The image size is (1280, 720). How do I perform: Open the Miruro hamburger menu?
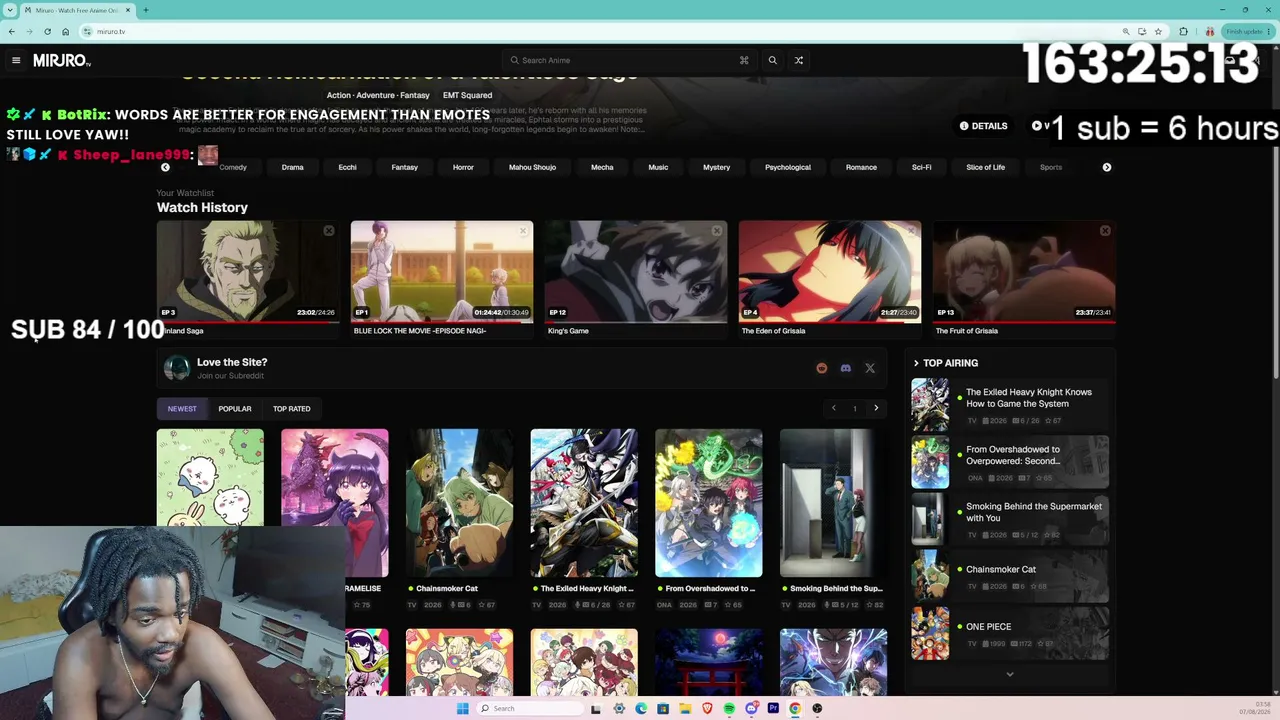[x=16, y=60]
